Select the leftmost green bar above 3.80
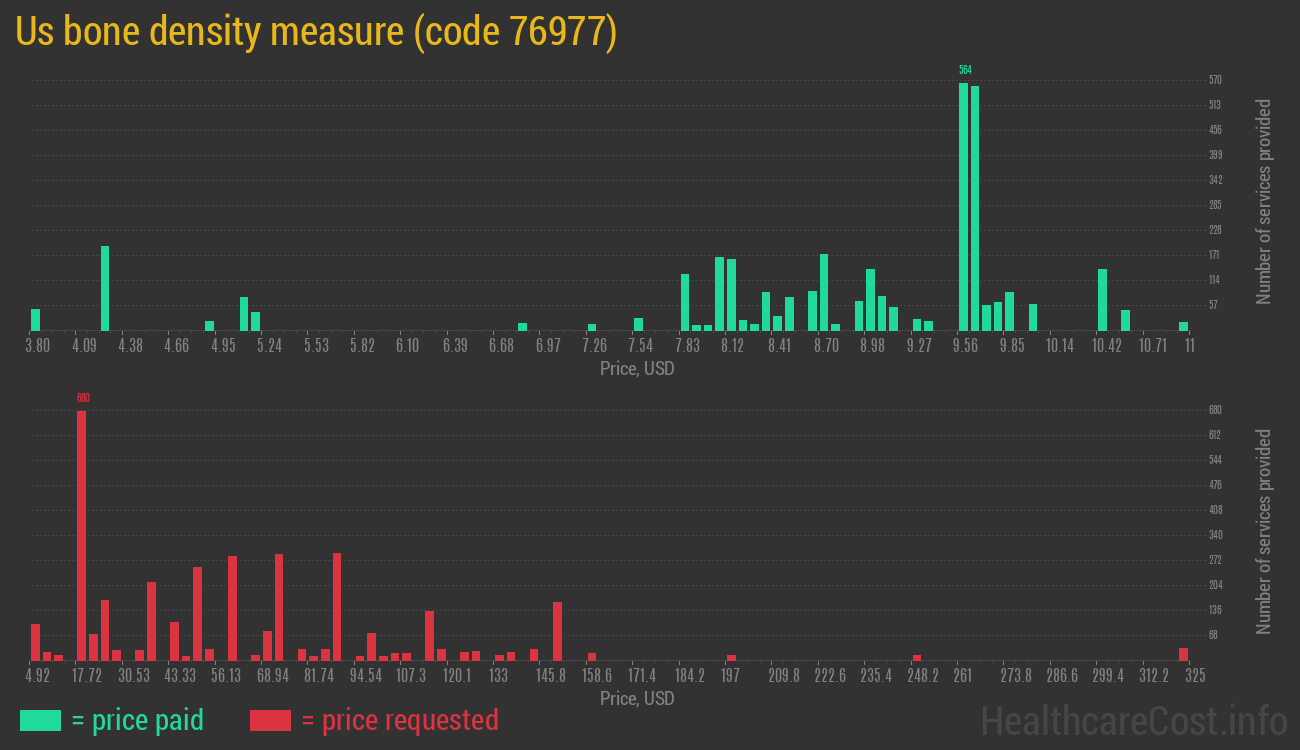The height and width of the screenshot is (750, 1300). pyautogui.click(x=36, y=319)
